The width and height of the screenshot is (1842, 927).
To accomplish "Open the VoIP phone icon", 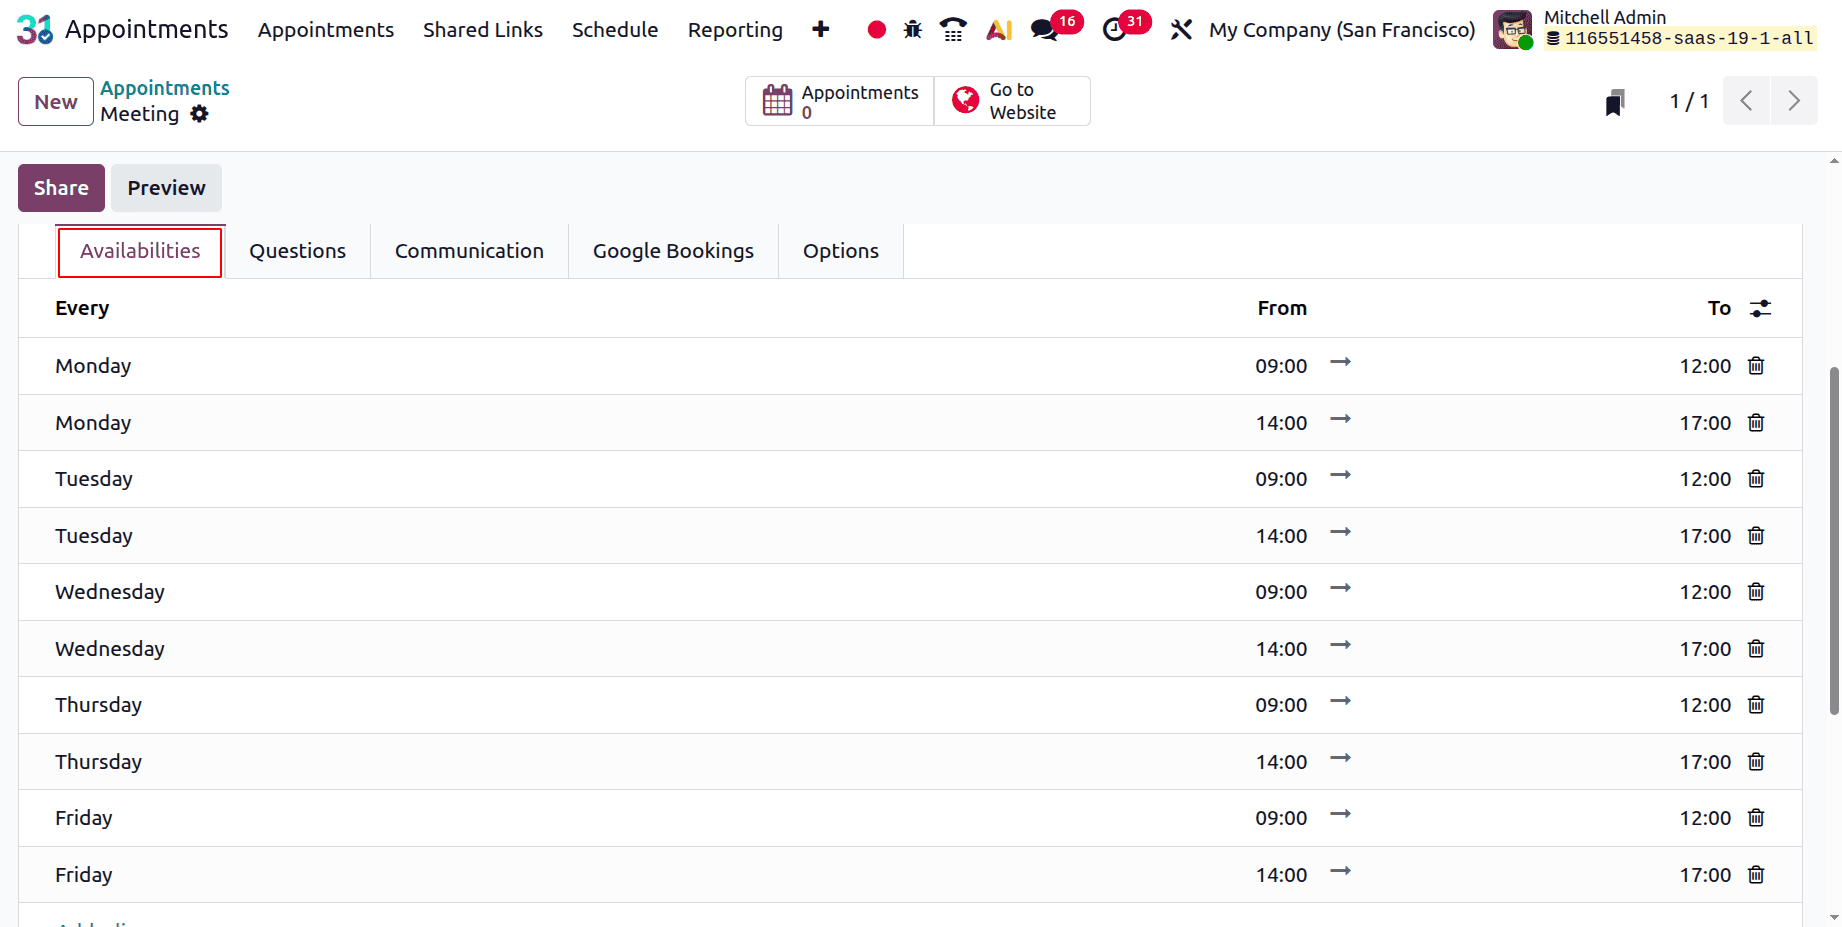I will (x=953, y=30).
